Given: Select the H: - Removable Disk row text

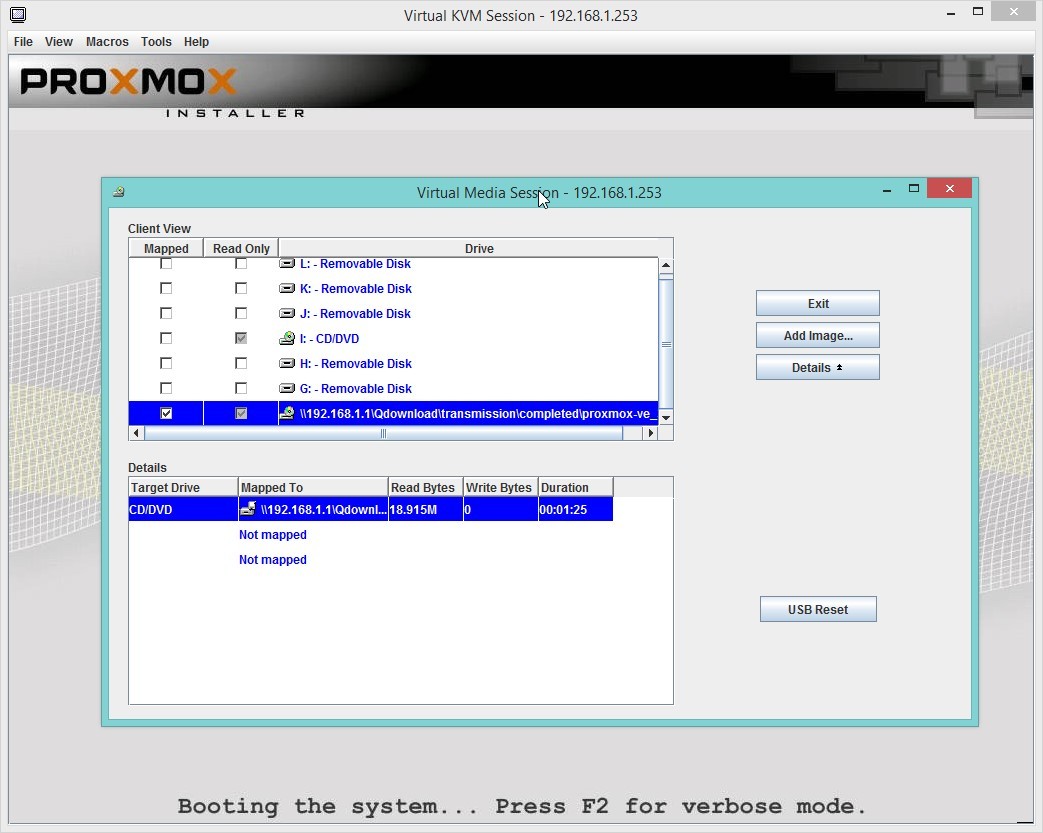Looking at the screenshot, I should 356,363.
